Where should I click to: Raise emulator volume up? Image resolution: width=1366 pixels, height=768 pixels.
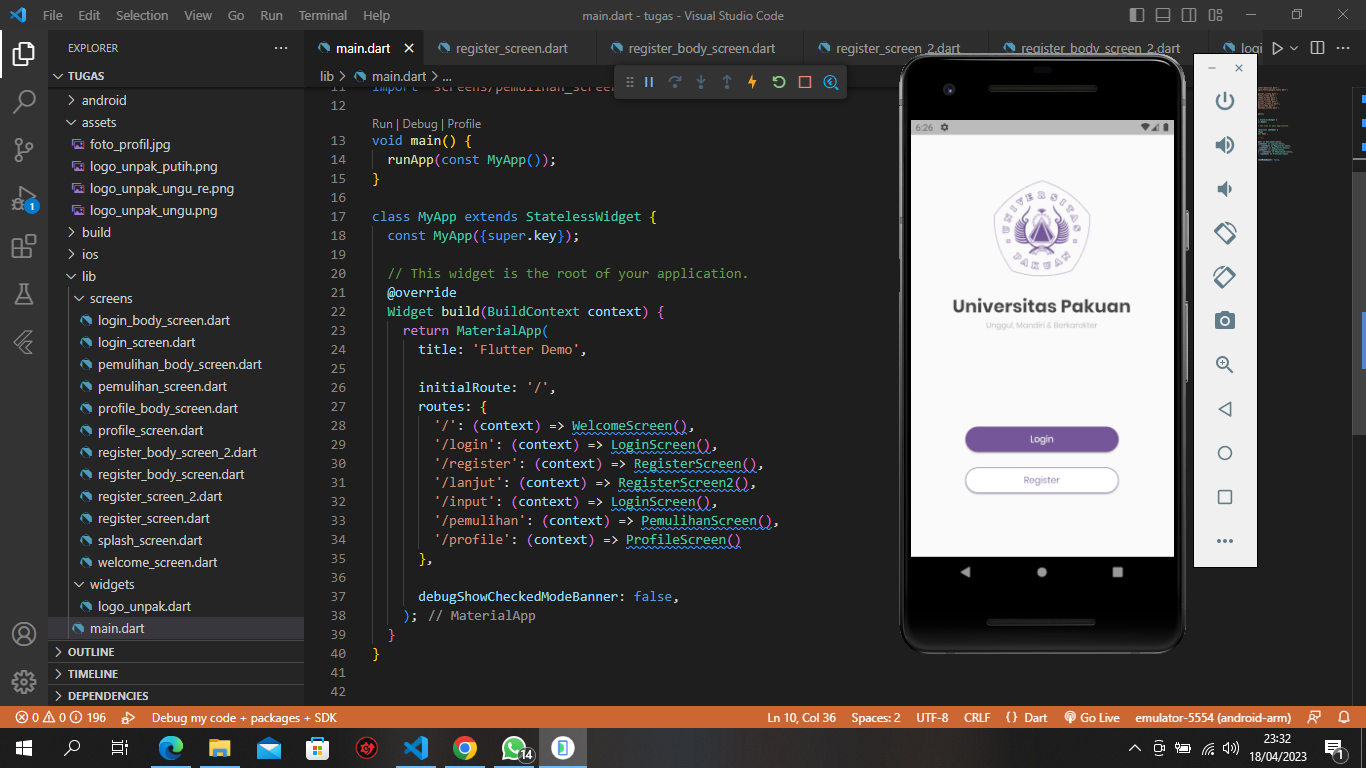click(1224, 145)
